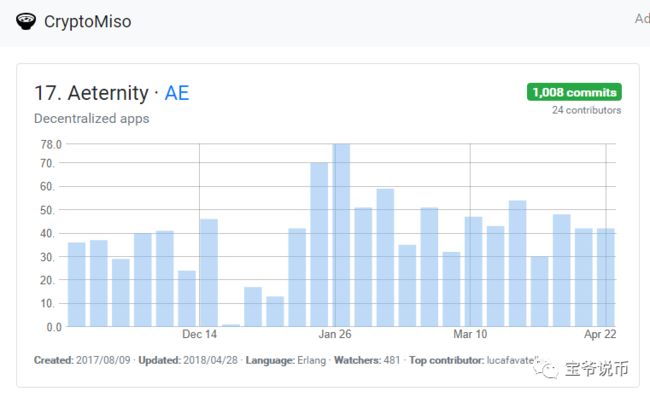Click the 'Watchers: 481' text
650x397 pixels.
(x=367, y=360)
